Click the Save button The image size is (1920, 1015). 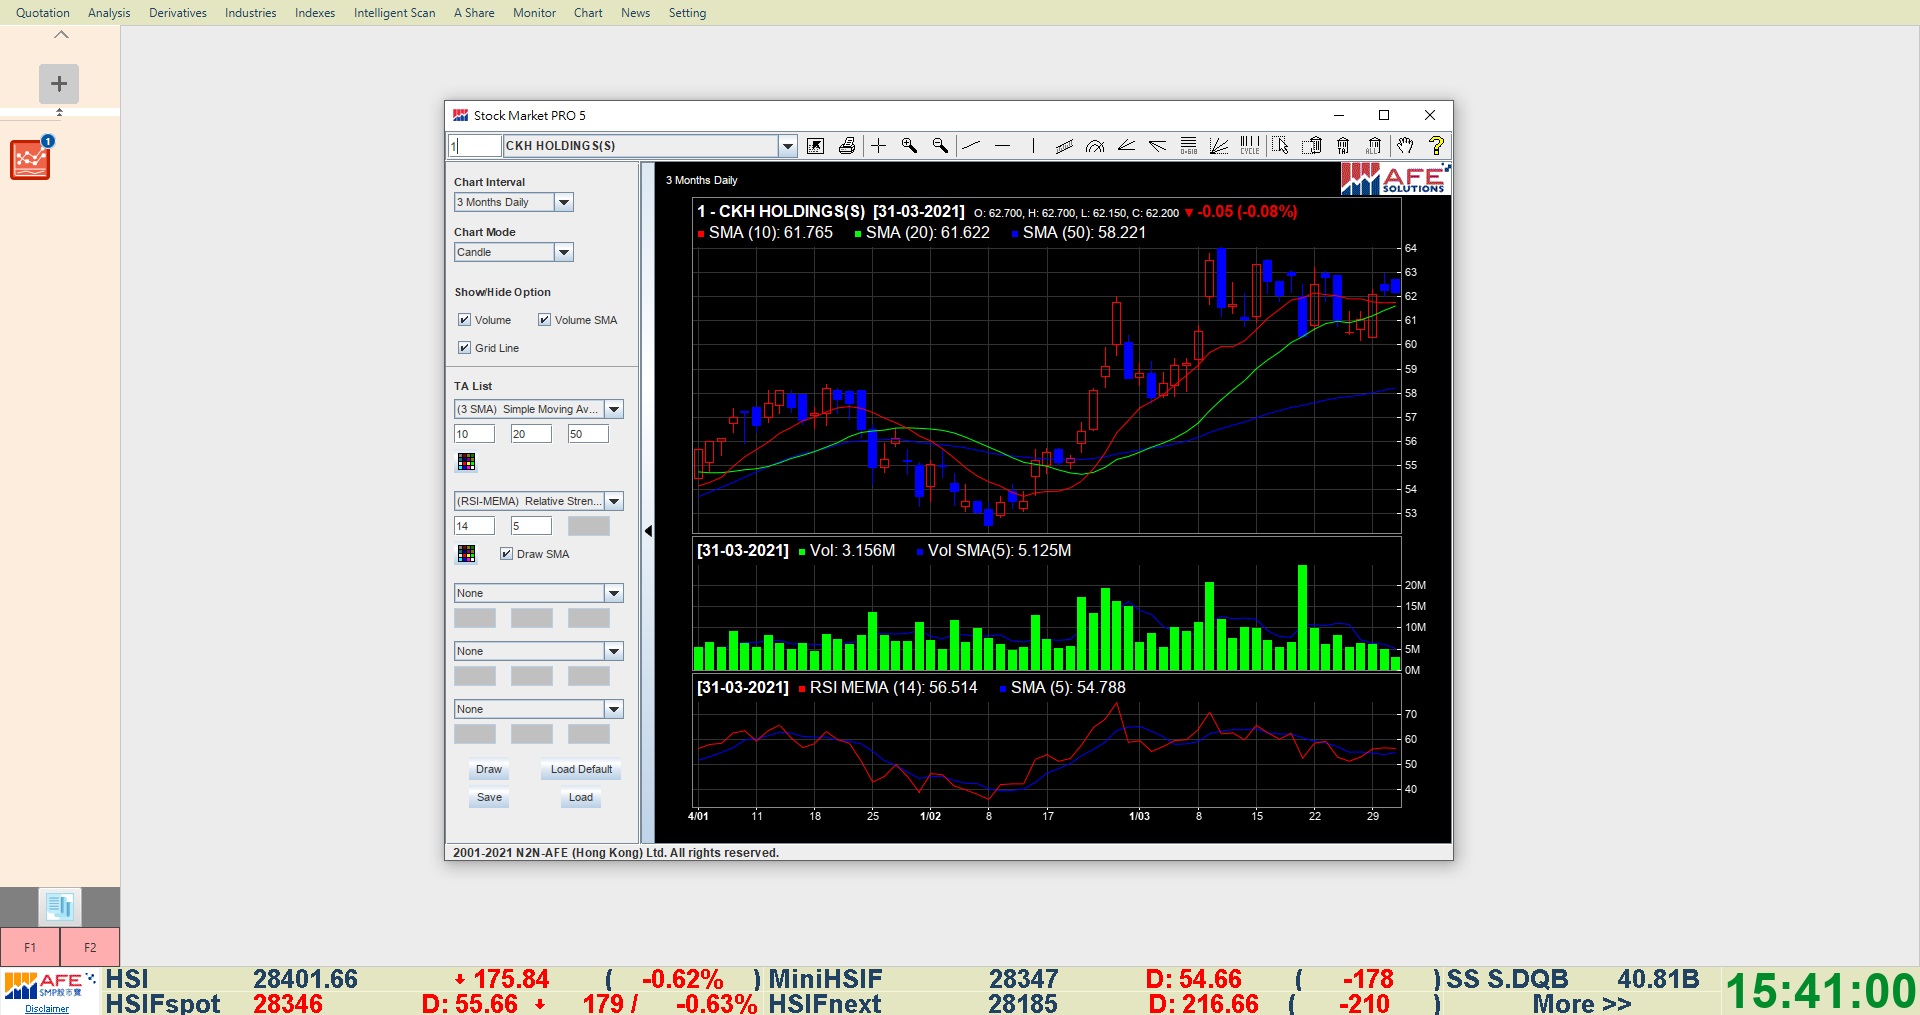tap(489, 798)
